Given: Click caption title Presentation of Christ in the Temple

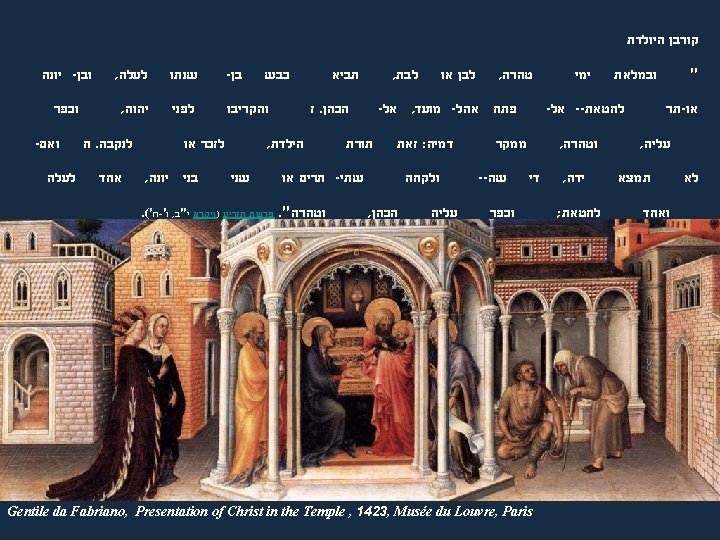Looking at the screenshot, I should (240, 511).
